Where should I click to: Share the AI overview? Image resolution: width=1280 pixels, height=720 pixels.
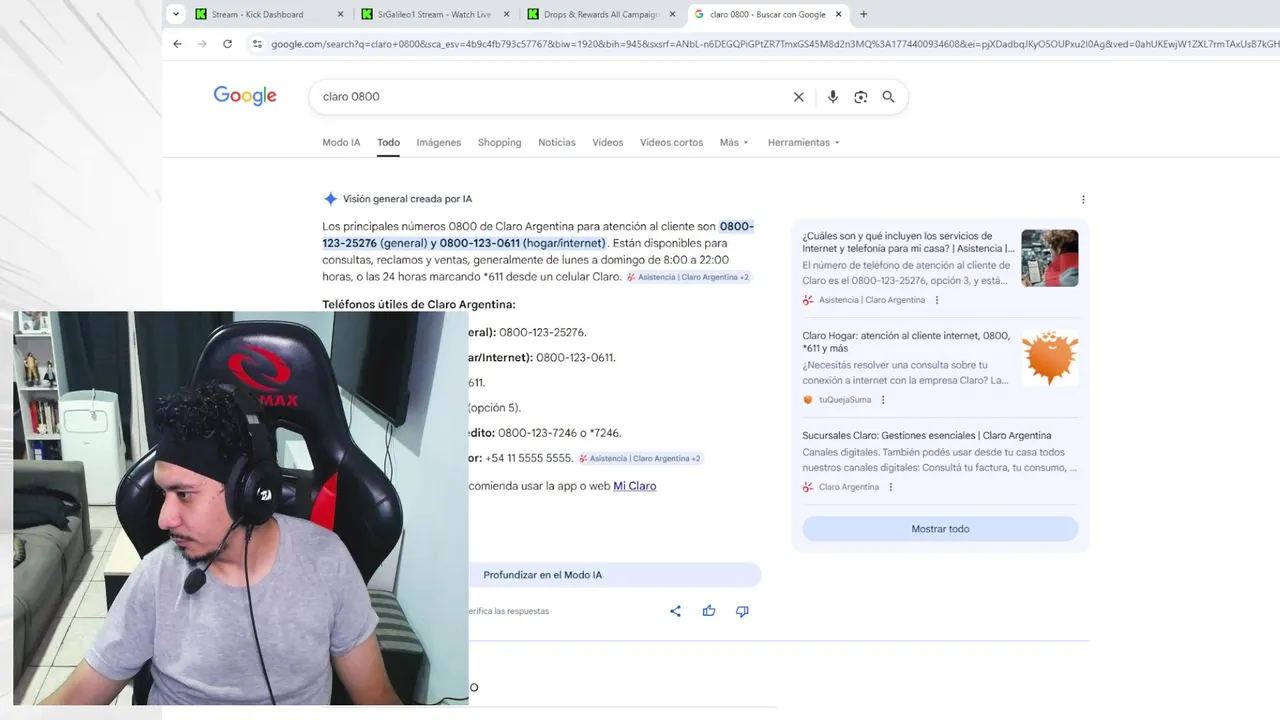click(675, 611)
